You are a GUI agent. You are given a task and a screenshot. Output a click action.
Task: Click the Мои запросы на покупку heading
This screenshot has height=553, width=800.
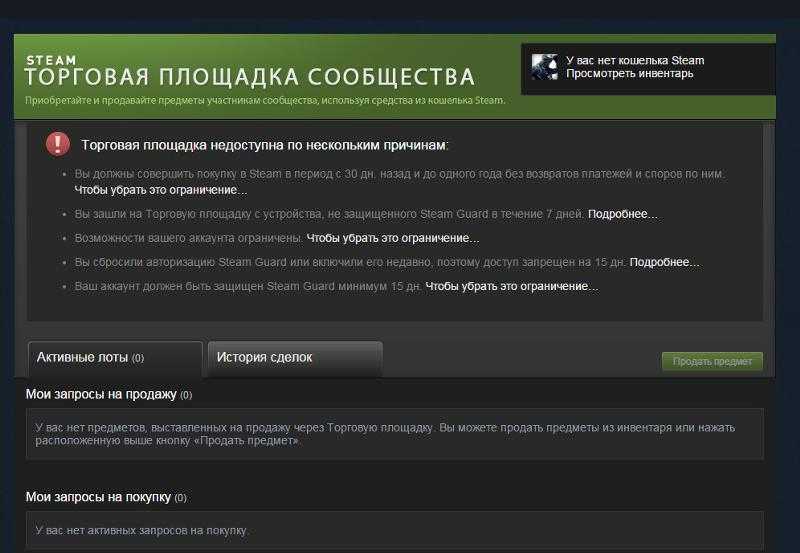click(x=106, y=497)
